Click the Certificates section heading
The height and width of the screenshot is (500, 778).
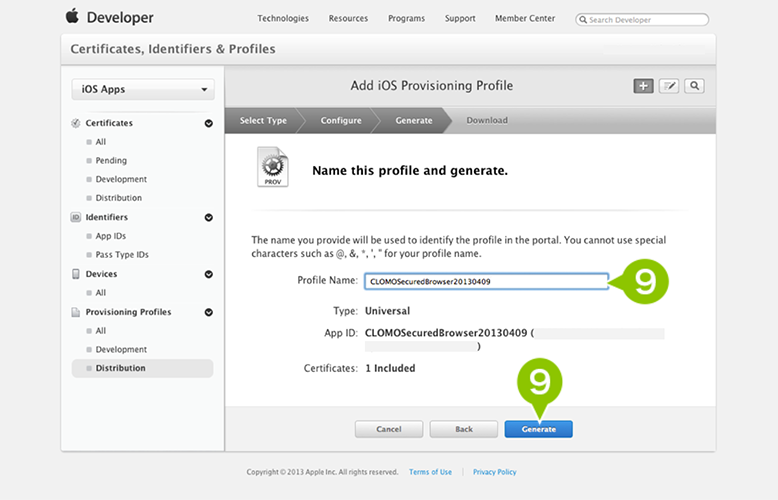click(109, 123)
